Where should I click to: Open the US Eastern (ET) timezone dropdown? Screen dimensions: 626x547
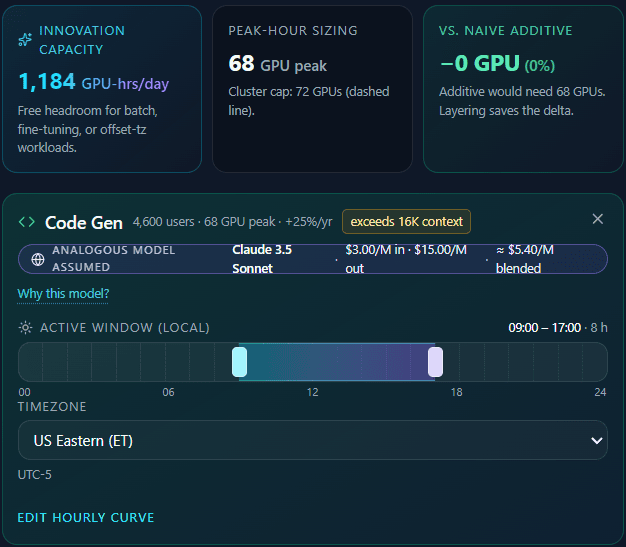313,440
